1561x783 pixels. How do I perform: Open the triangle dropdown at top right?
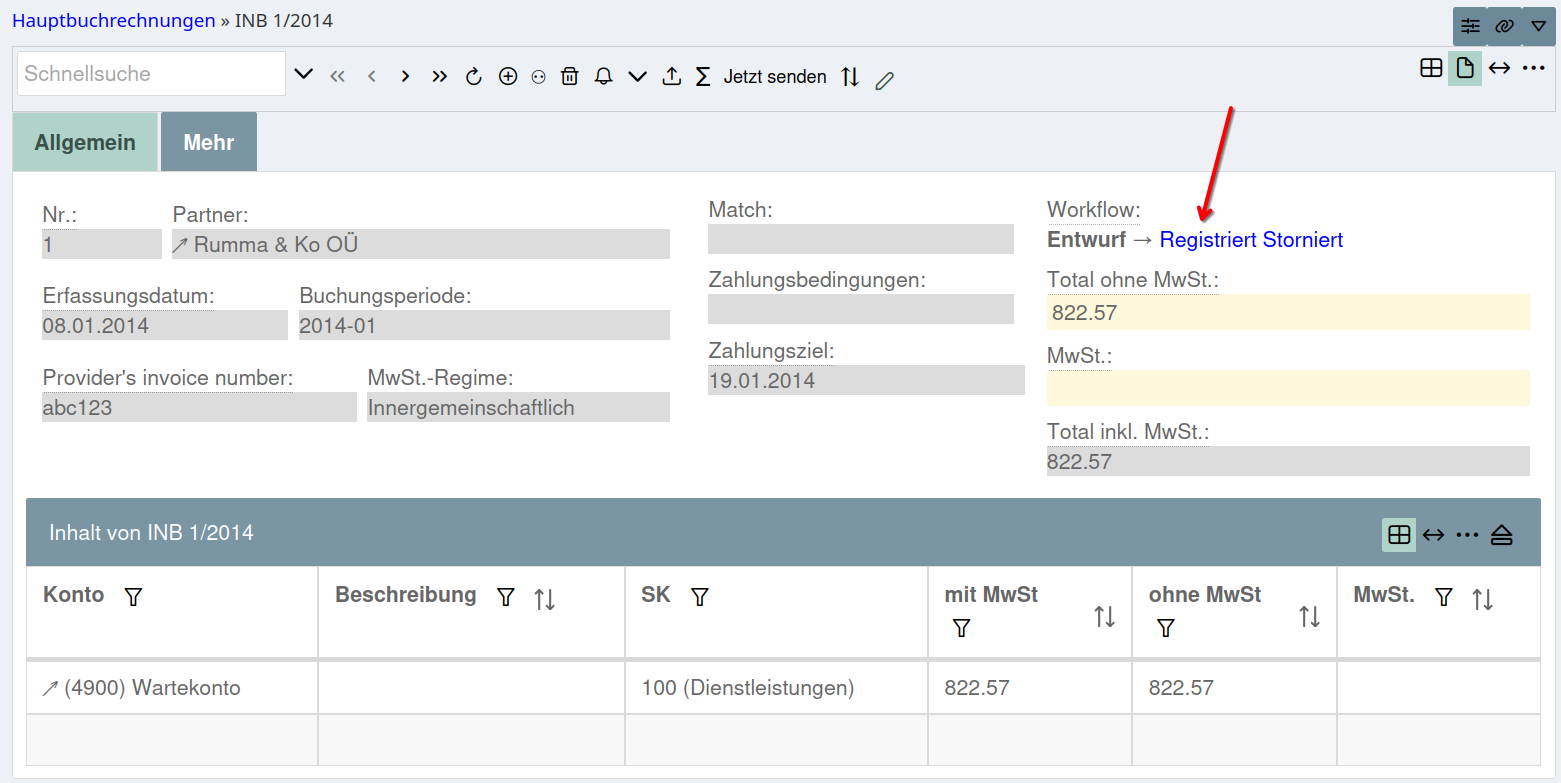pyautogui.click(x=1539, y=26)
